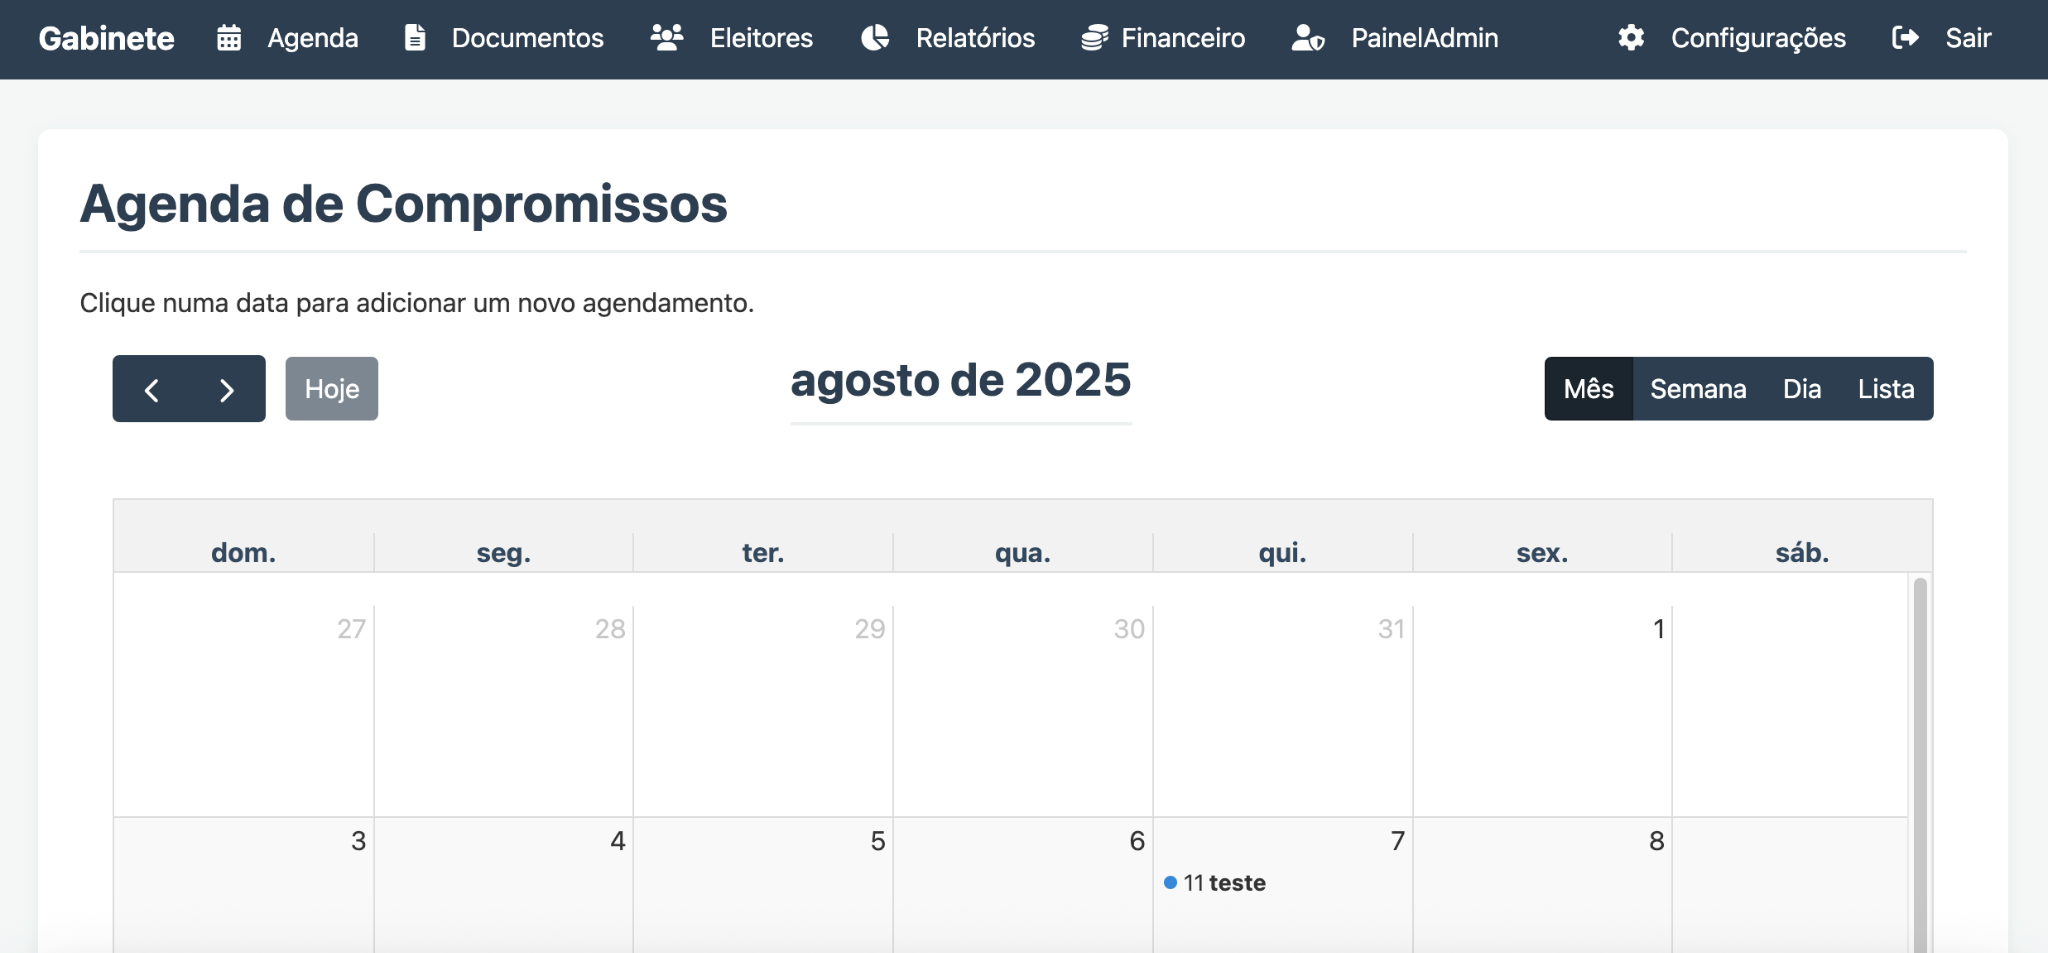Viewport: 2048px width, 953px height.
Task: Click the pie chart icon beside Relatórios
Action: (875, 38)
